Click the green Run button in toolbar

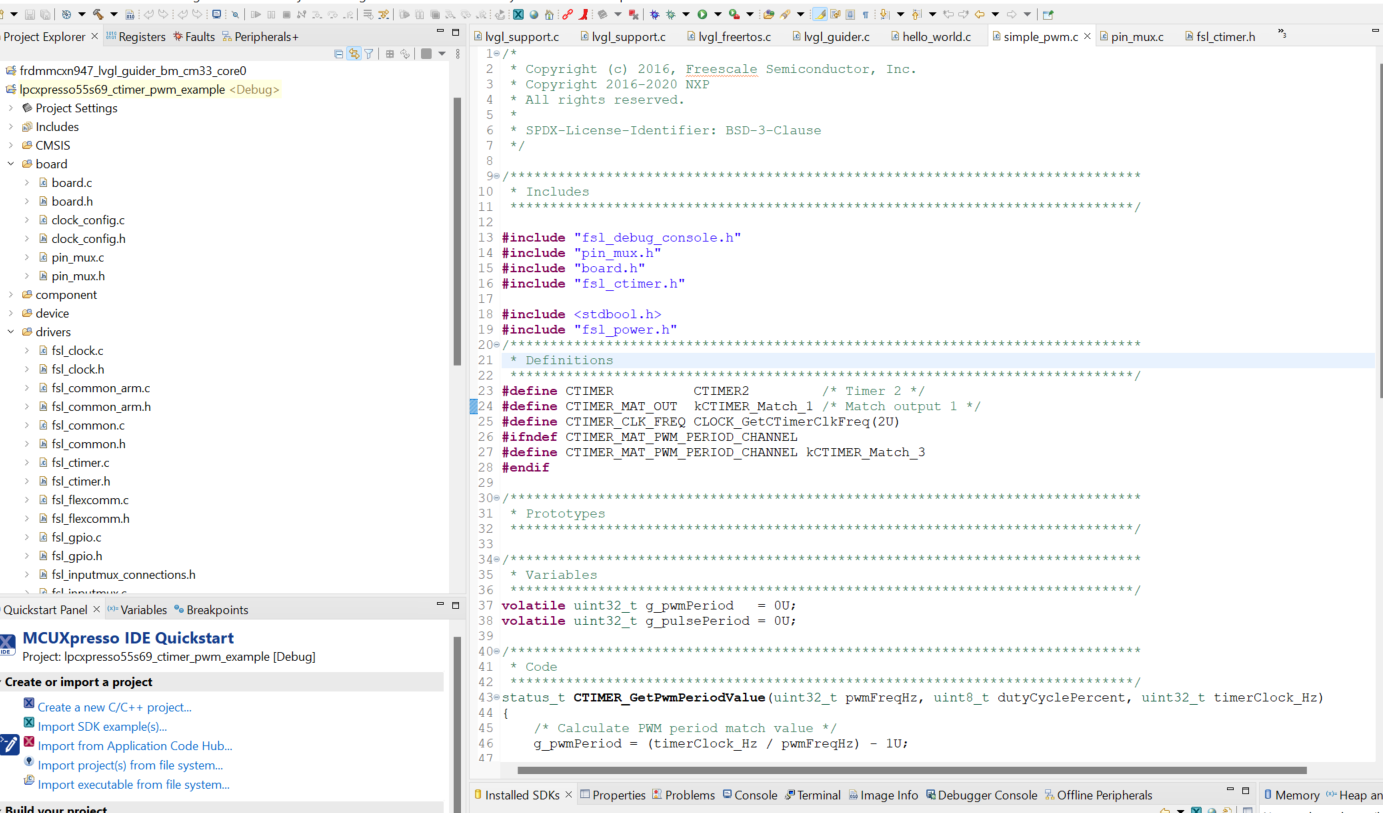point(702,14)
